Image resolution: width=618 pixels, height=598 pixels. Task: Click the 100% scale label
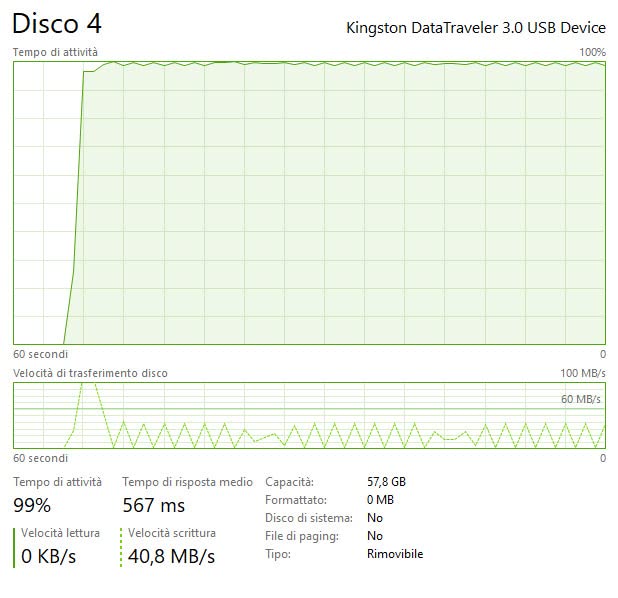coord(592,52)
